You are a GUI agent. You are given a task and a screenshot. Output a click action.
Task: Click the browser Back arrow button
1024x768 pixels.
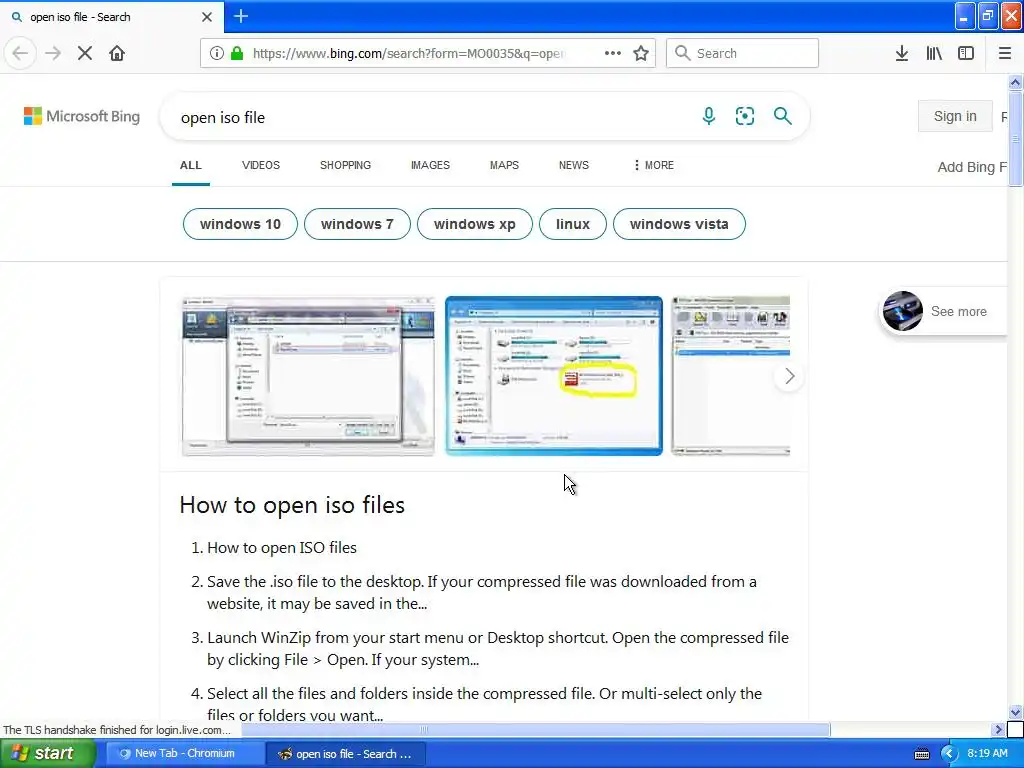[x=20, y=53]
